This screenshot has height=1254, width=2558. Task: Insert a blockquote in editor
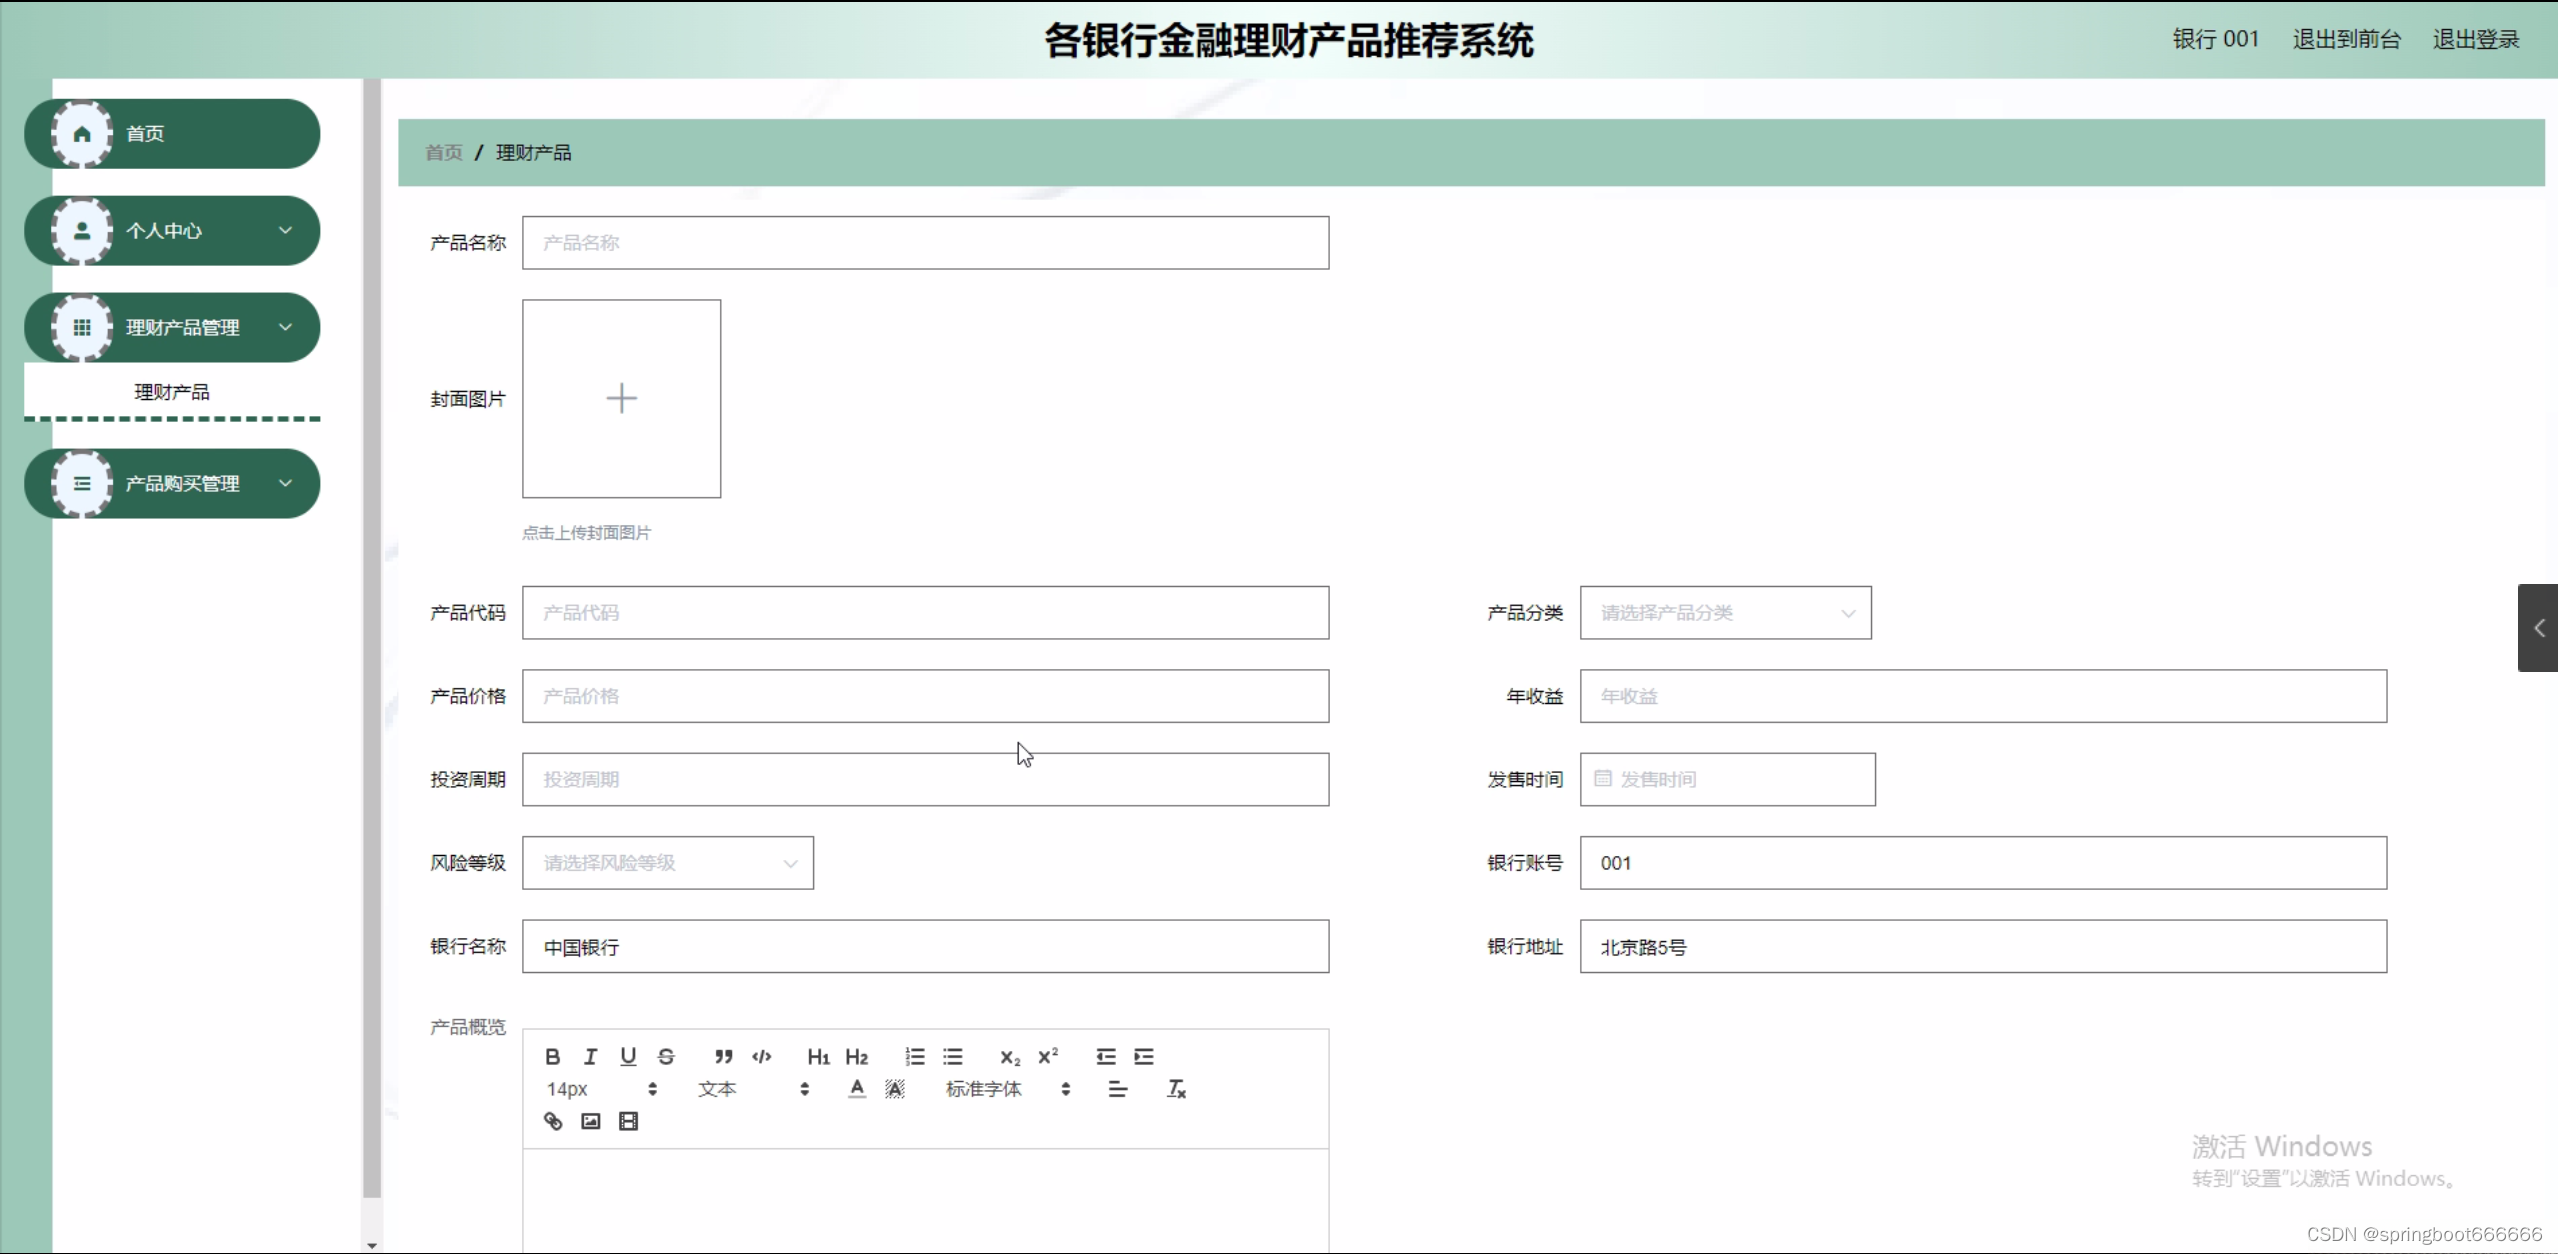pyautogui.click(x=723, y=1056)
